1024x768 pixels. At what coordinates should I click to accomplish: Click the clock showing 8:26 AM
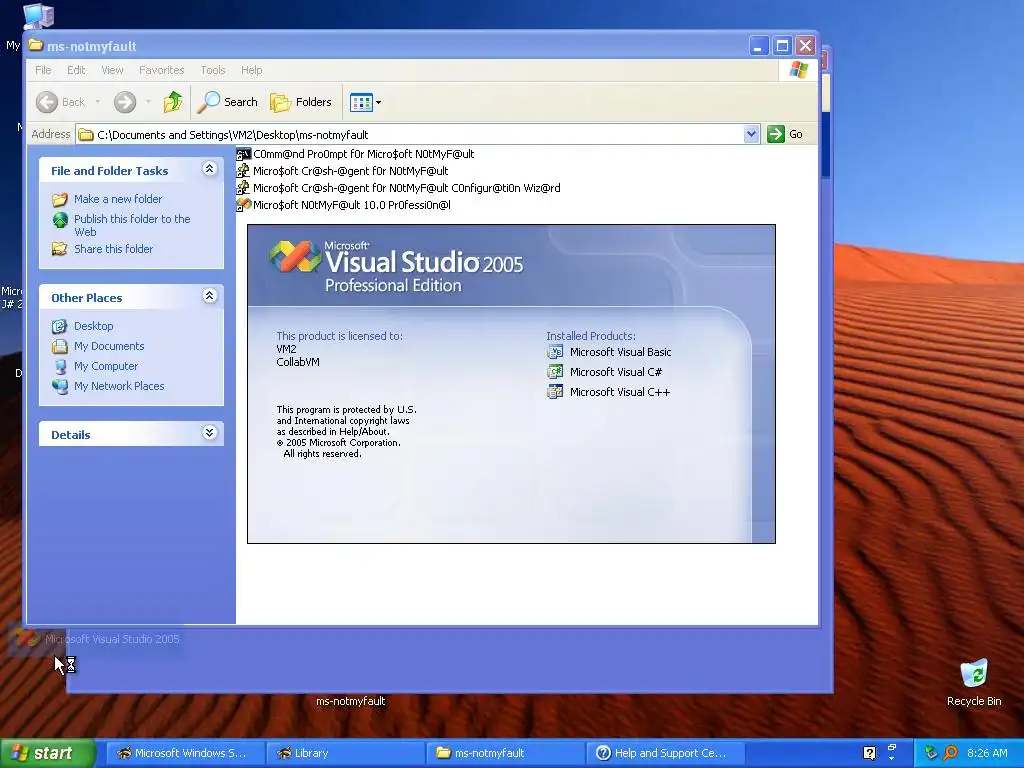point(987,753)
